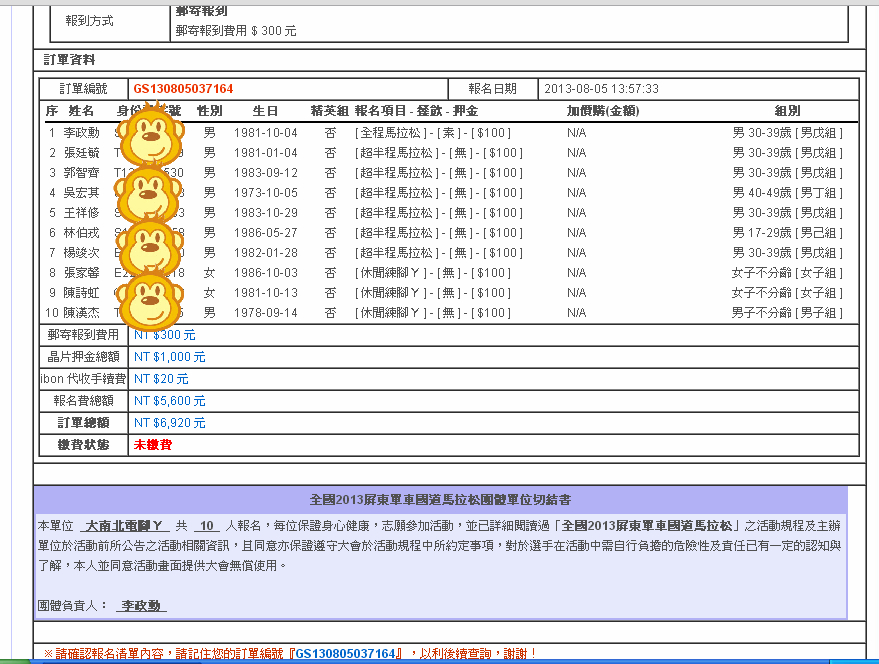Click the order total NT $6,920 元
The width and height of the screenshot is (879, 664).
click(170, 423)
